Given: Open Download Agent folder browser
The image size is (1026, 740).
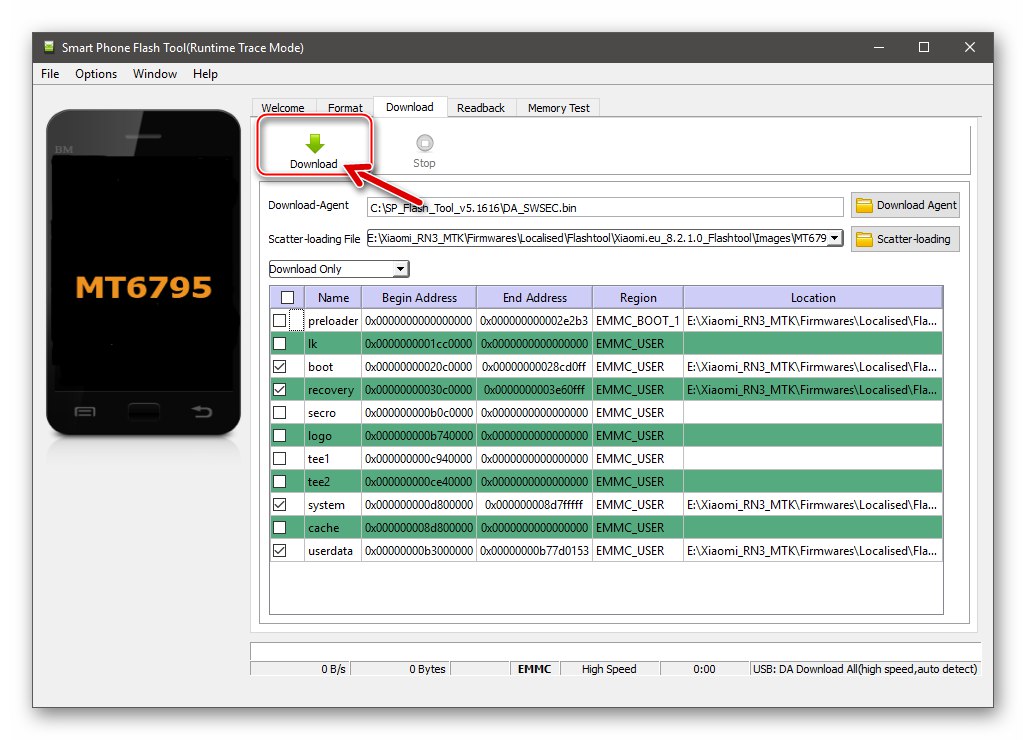Looking at the screenshot, I should [906, 205].
